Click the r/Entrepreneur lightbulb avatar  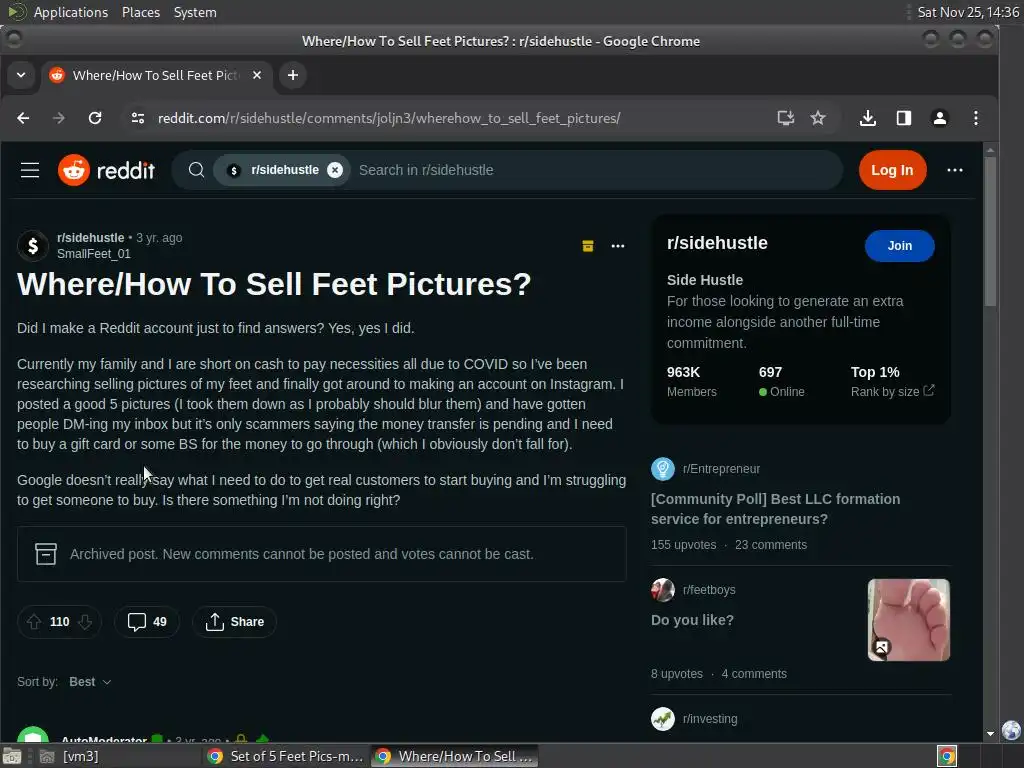(663, 469)
